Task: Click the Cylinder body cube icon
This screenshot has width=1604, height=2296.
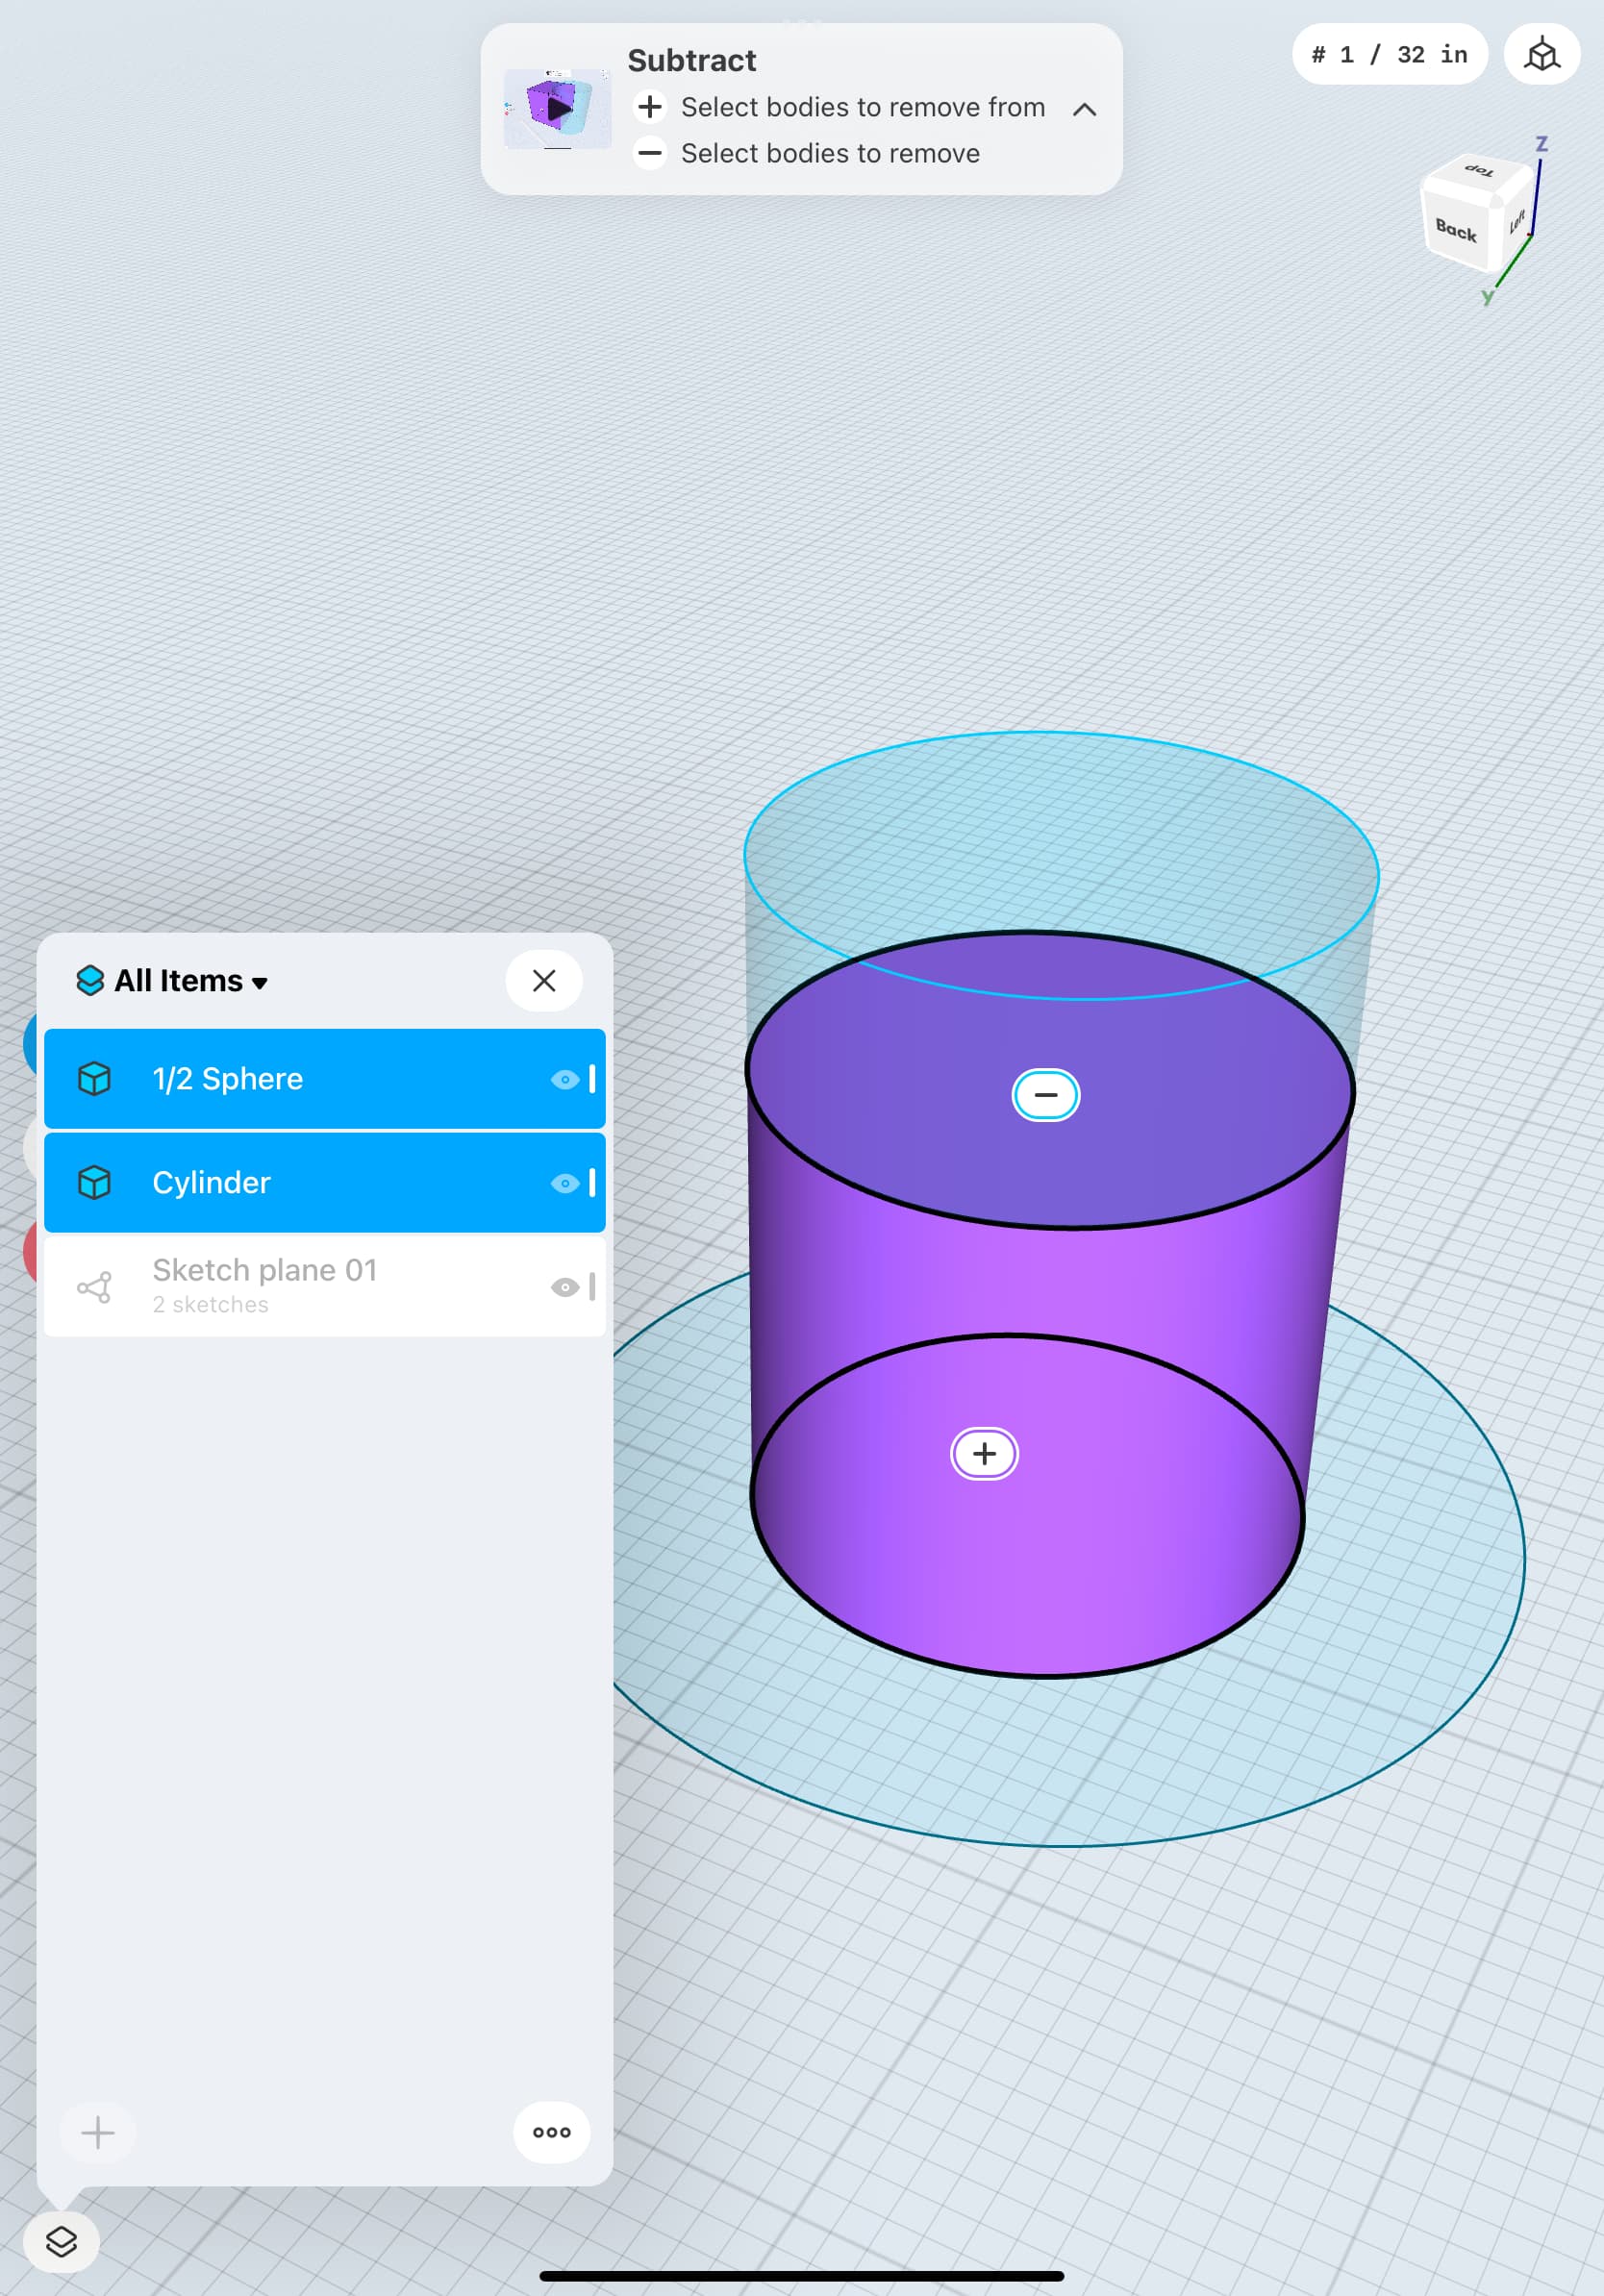Action: (94, 1183)
